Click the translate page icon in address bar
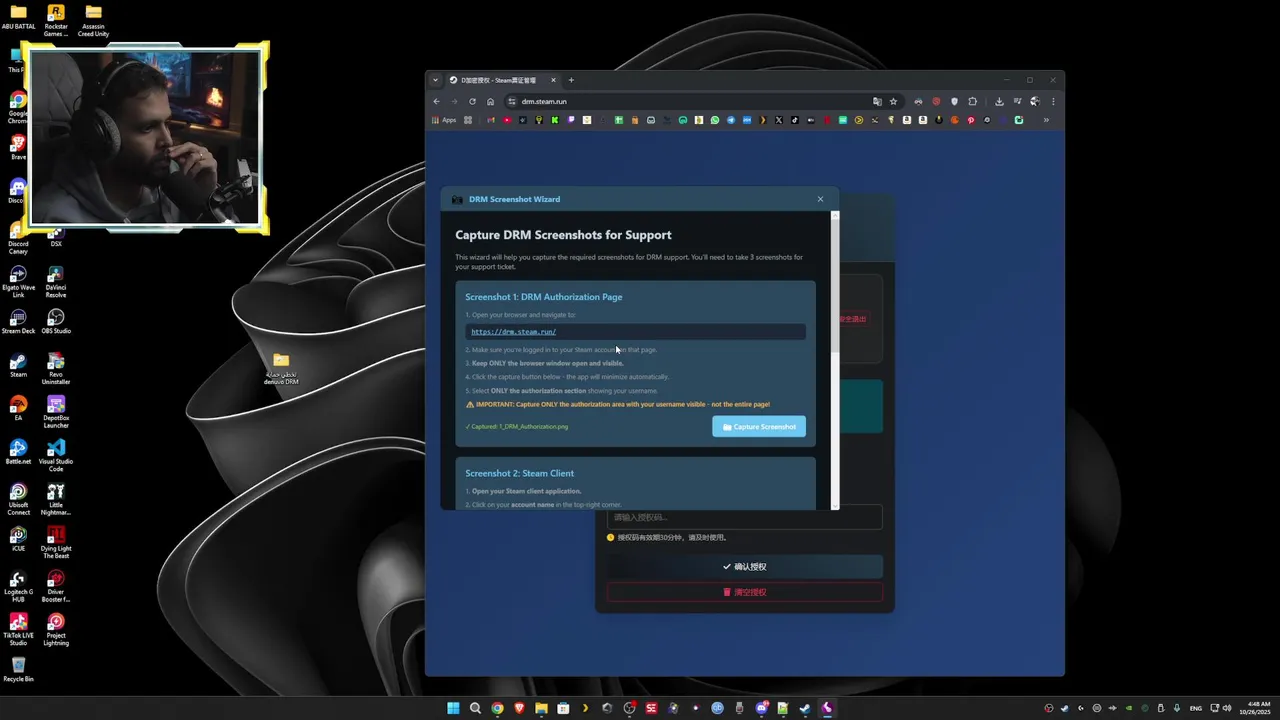Image resolution: width=1280 pixels, height=720 pixels. pyautogui.click(x=877, y=101)
